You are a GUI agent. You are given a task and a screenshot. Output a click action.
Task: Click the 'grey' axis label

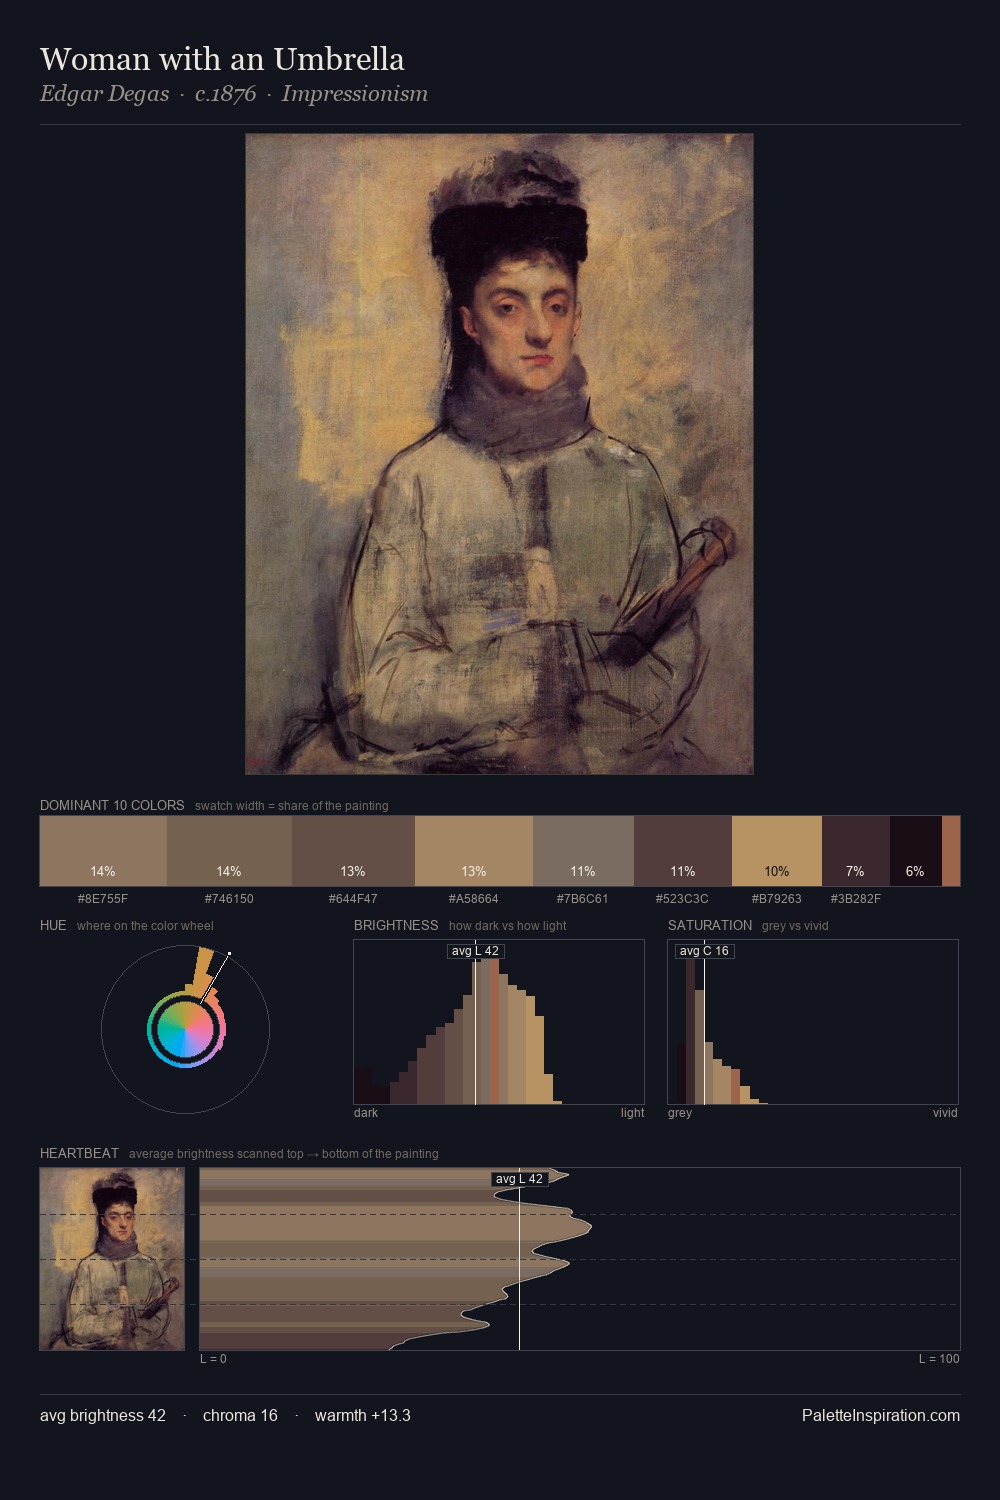tap(680, 1113)
